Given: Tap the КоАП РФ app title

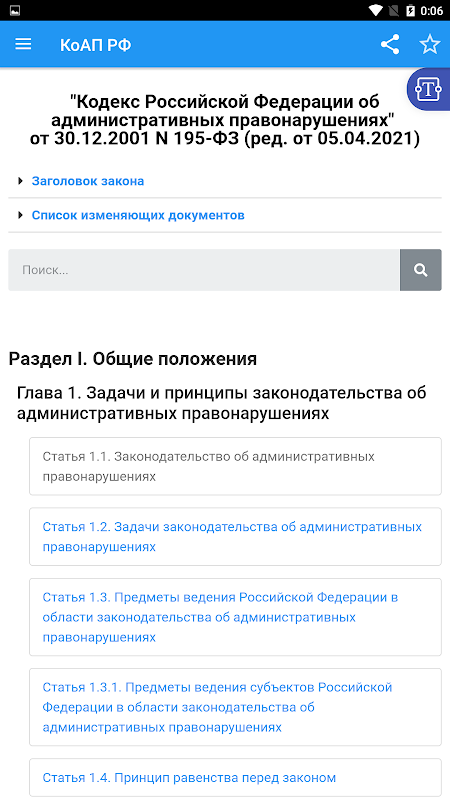Looking at the screenshot, I should coord(95,45).
